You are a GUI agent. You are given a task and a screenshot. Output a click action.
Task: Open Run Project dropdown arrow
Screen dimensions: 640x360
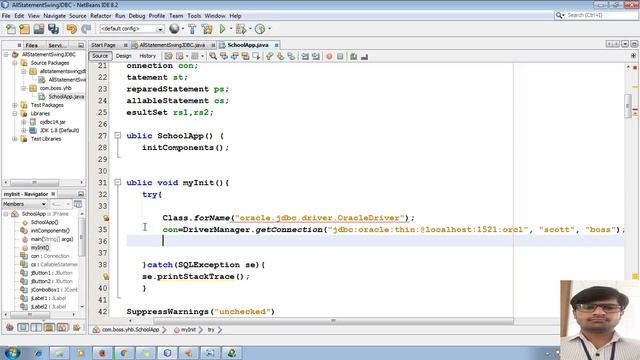231,29
